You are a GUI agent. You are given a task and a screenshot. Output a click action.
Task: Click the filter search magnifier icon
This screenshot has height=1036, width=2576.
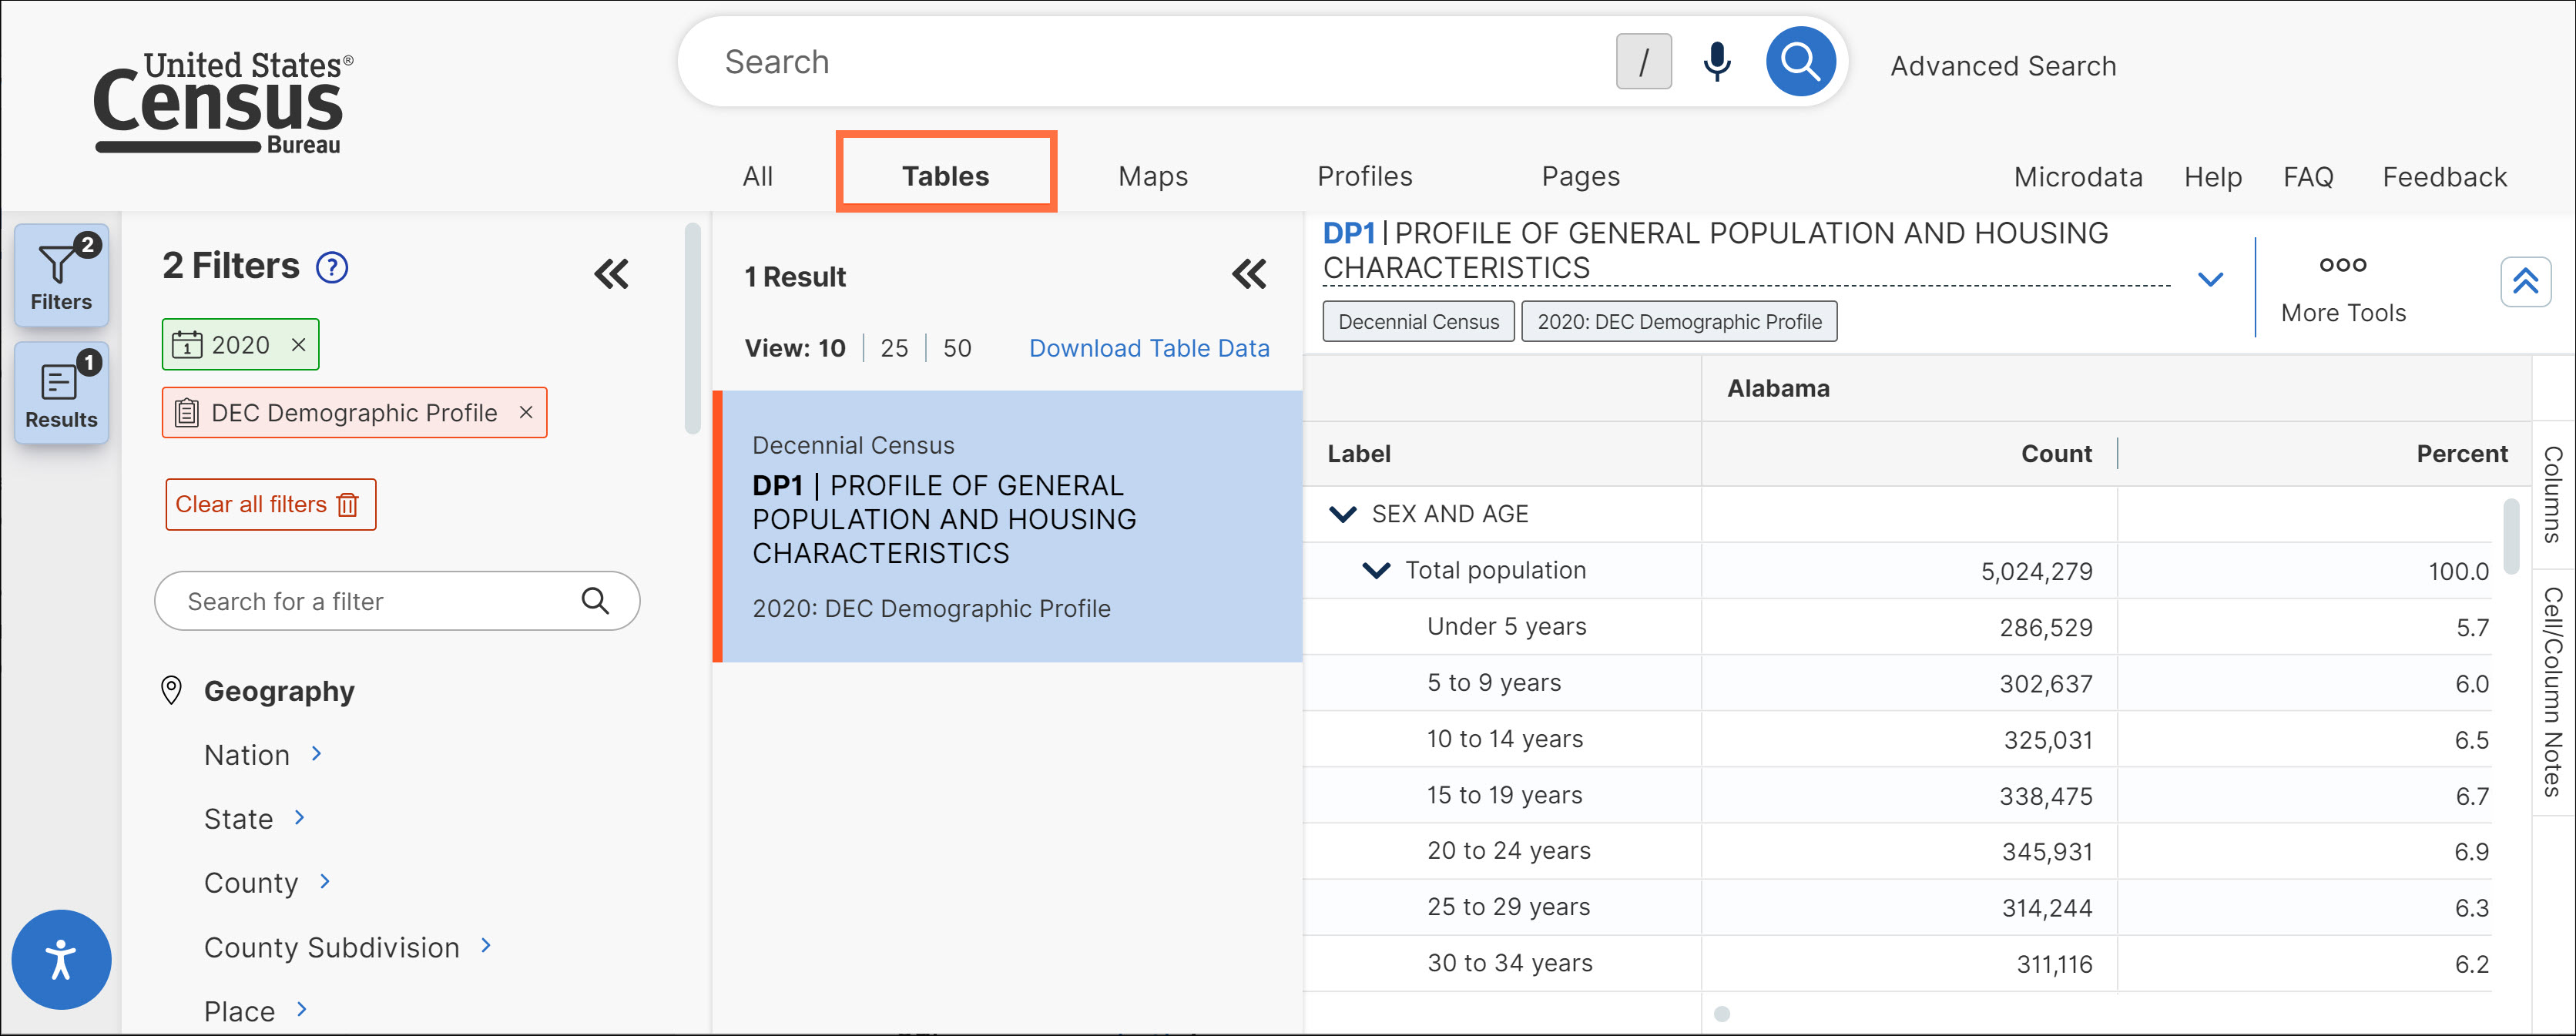click(595, 600)
